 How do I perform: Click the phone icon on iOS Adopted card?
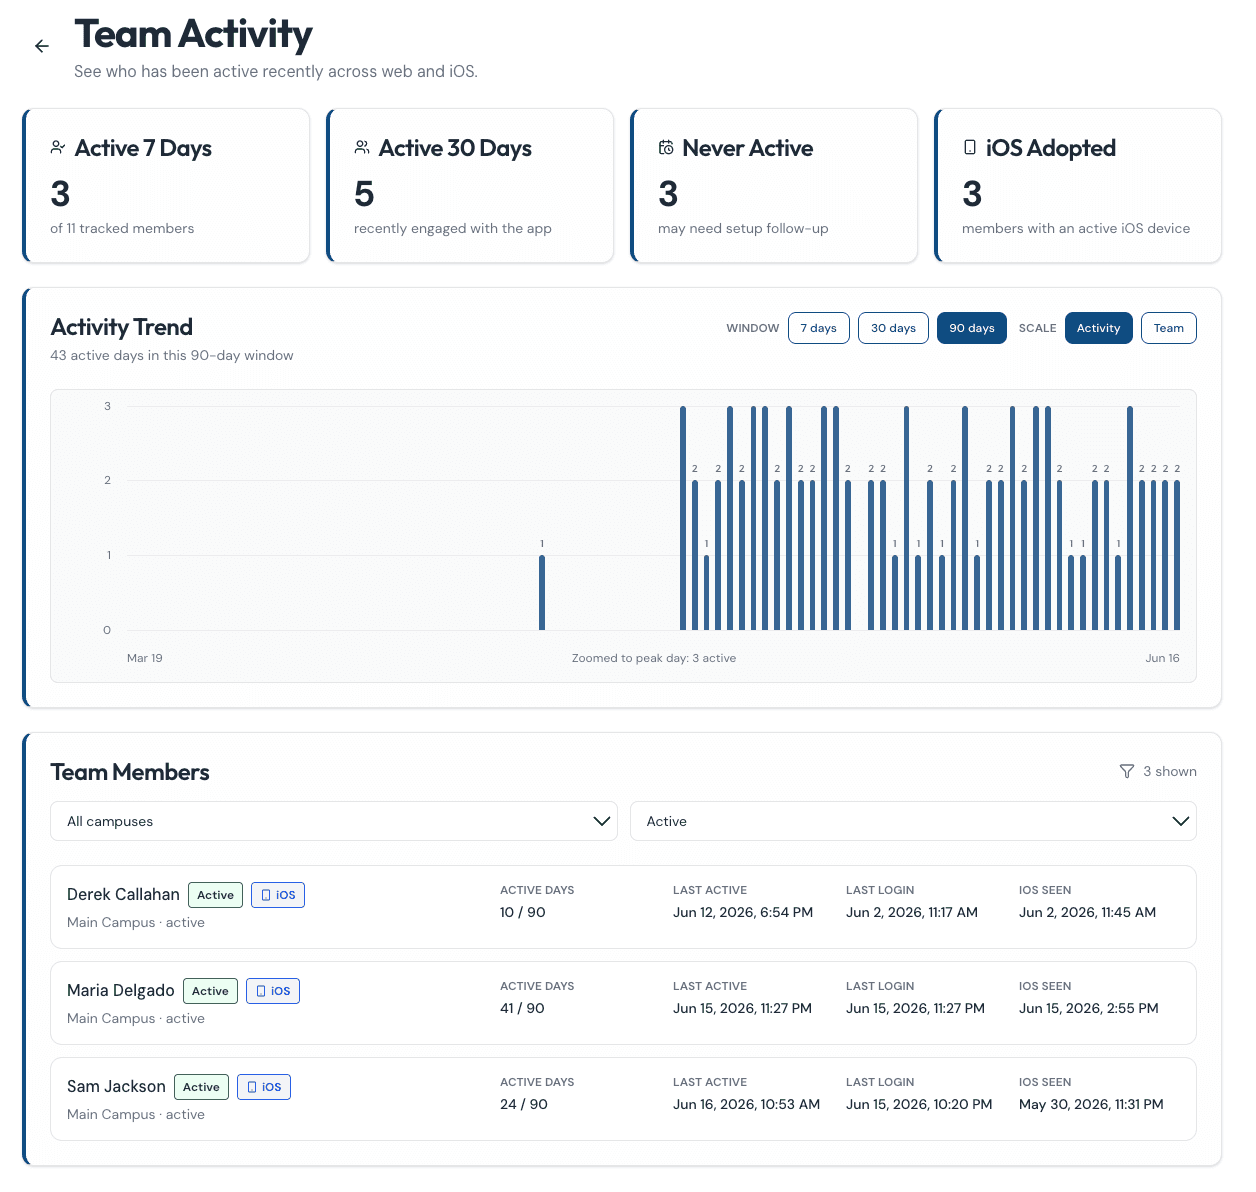click(x=970, y=147)
